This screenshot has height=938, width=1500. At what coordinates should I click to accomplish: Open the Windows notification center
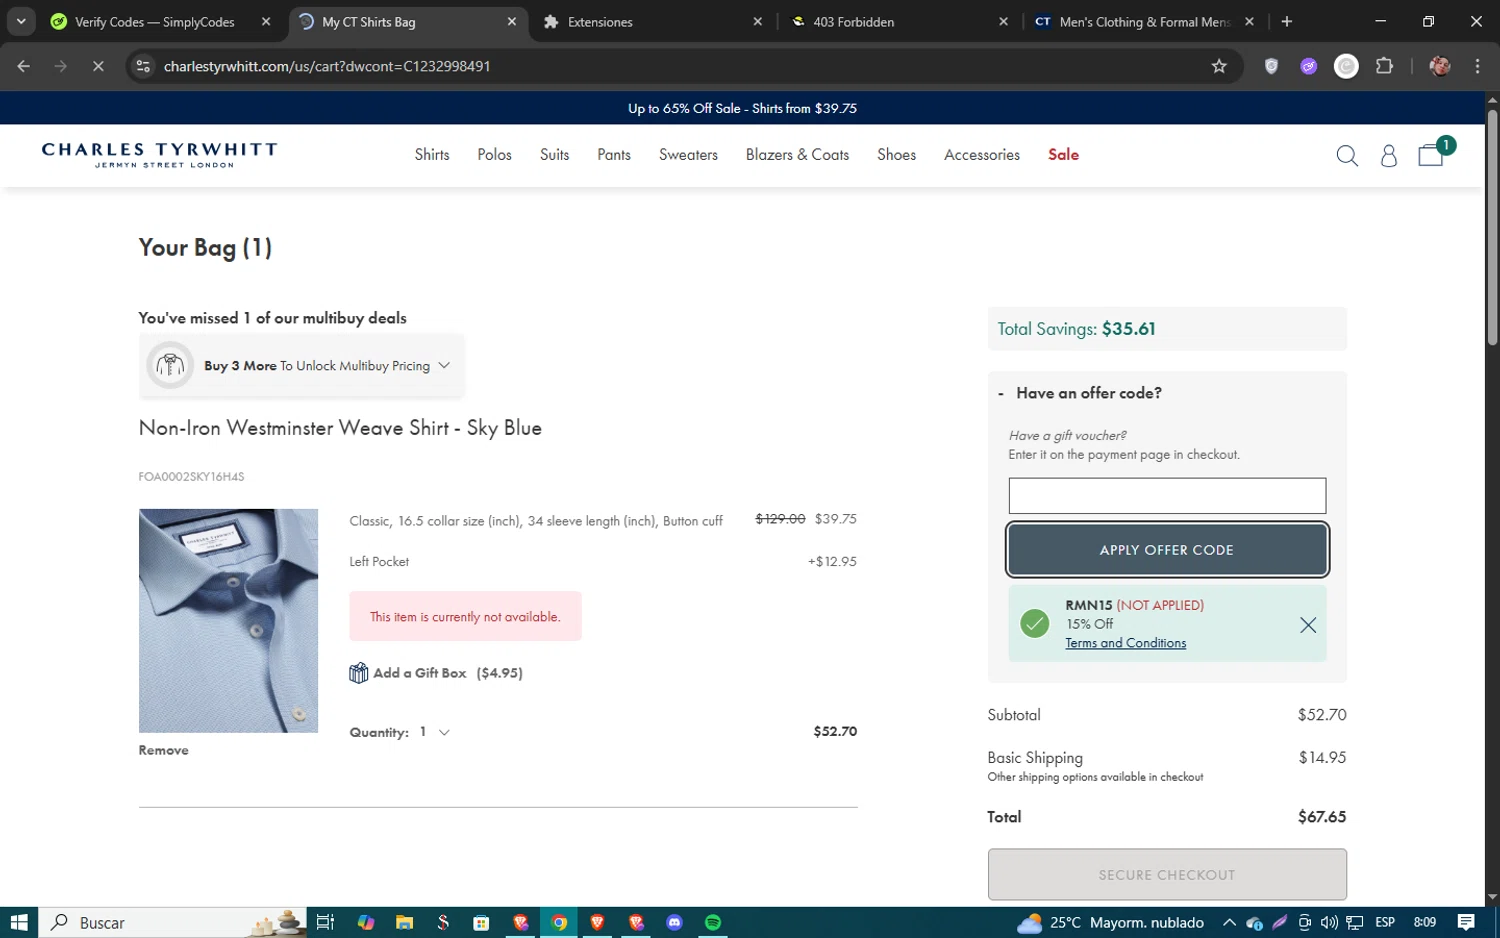tap(1466, 922)
